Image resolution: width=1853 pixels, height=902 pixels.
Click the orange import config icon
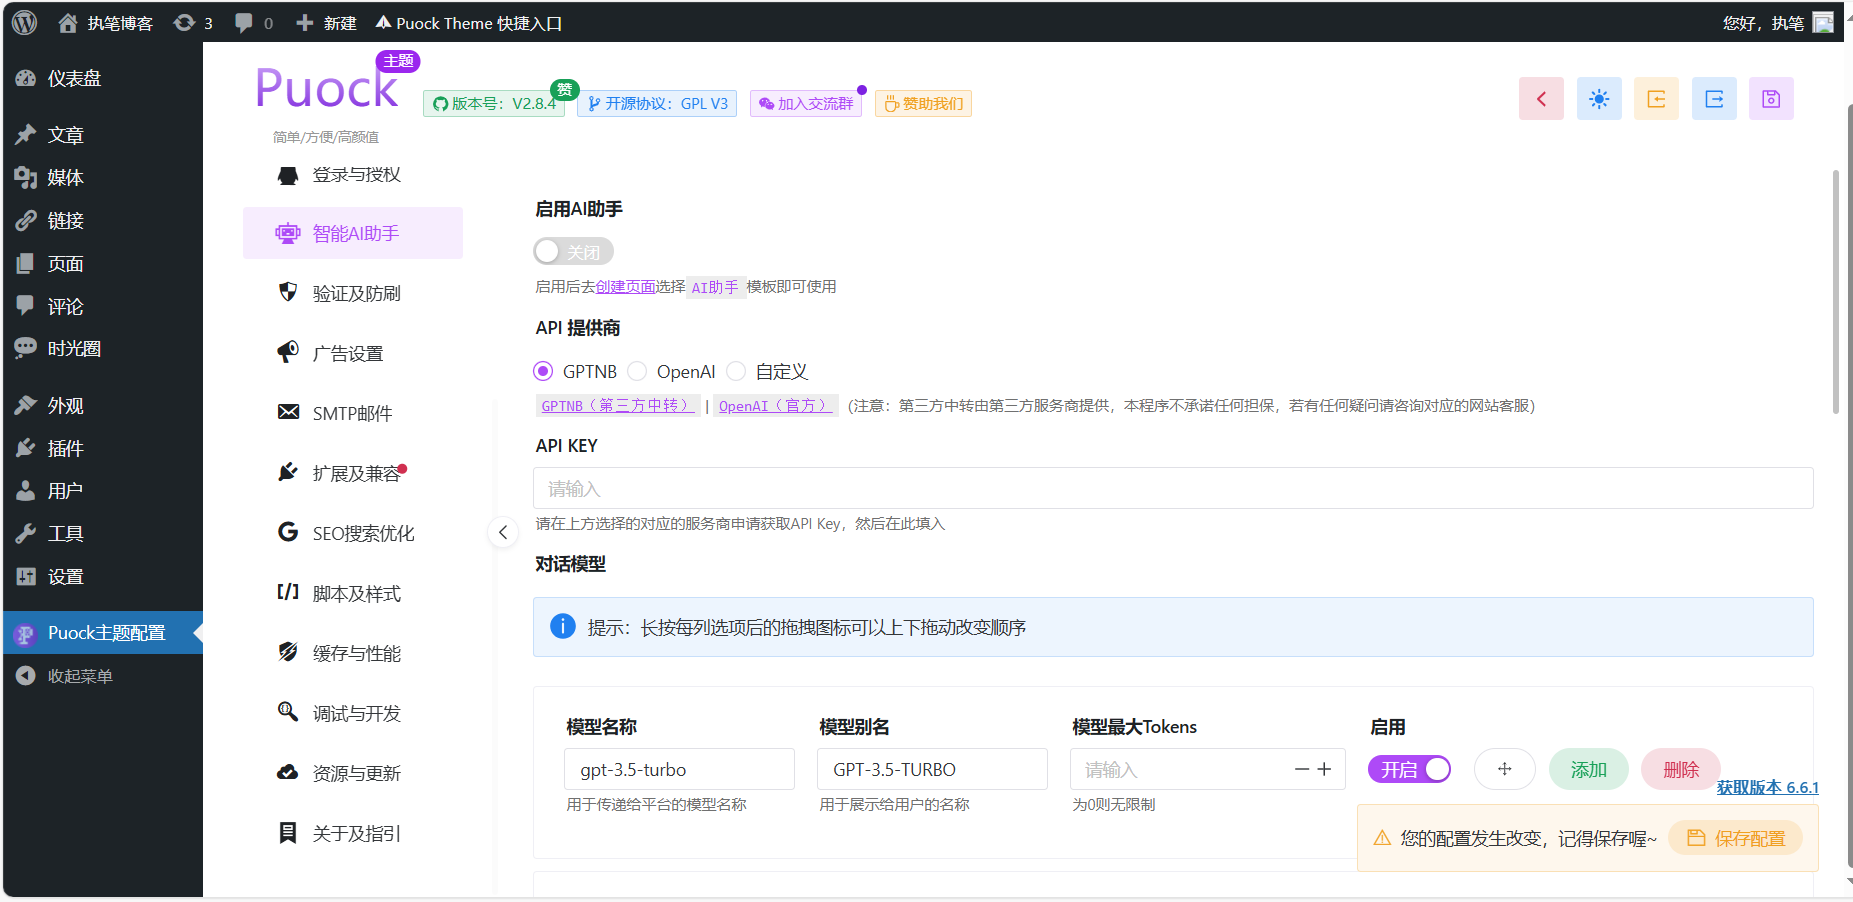point(1656,99)
